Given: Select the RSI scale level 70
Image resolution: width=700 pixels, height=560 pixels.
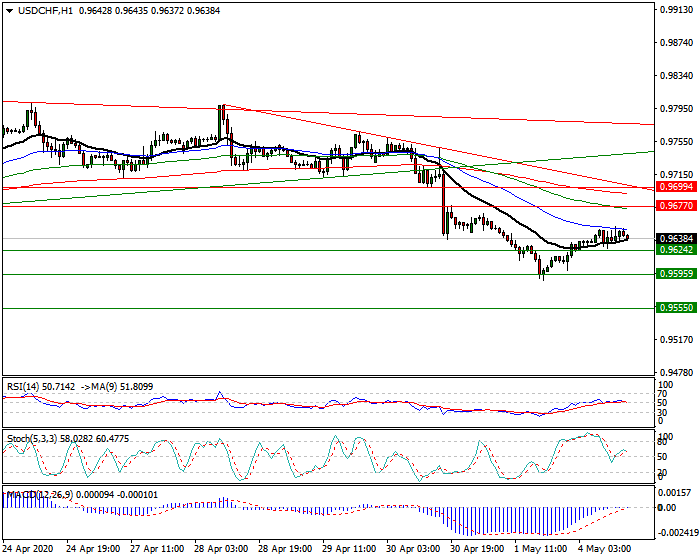Looking at the screenshot, I should pyautogui.click(x=662, y=394).
